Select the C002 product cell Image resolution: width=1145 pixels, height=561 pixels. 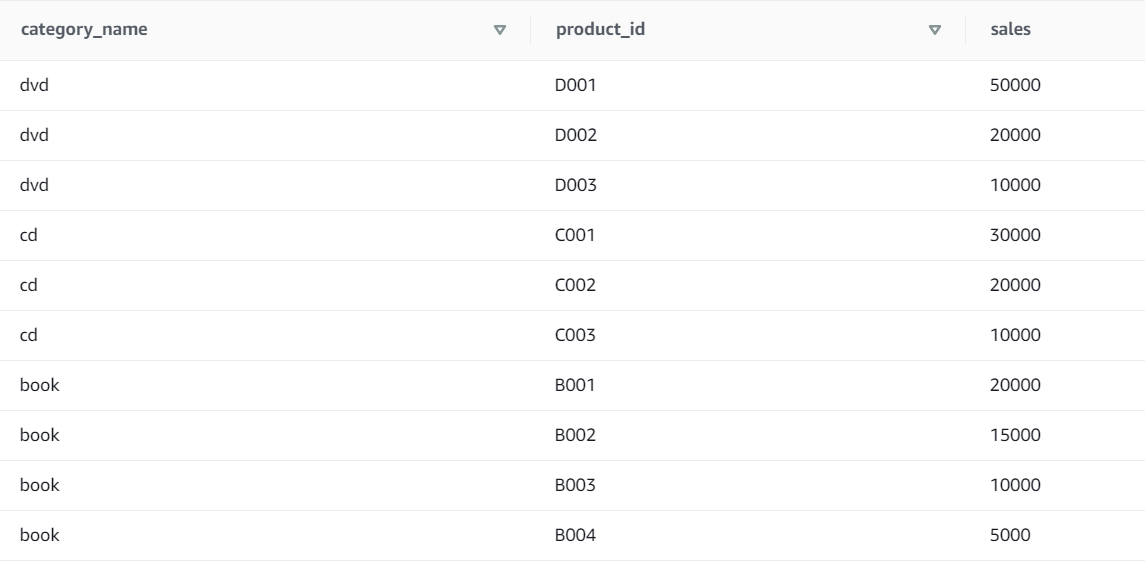(x=576, y=286)
